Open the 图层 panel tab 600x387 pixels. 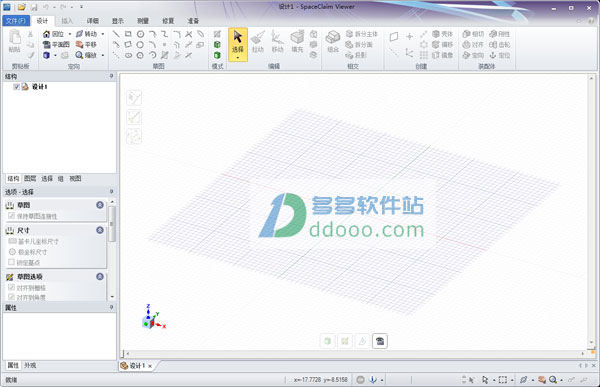[30, 178]
